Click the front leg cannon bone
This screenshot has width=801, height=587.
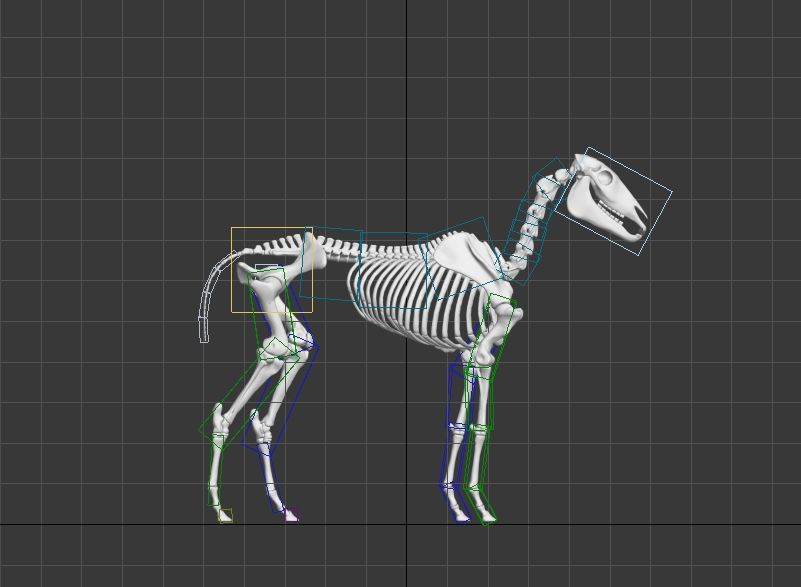[479, 458]
